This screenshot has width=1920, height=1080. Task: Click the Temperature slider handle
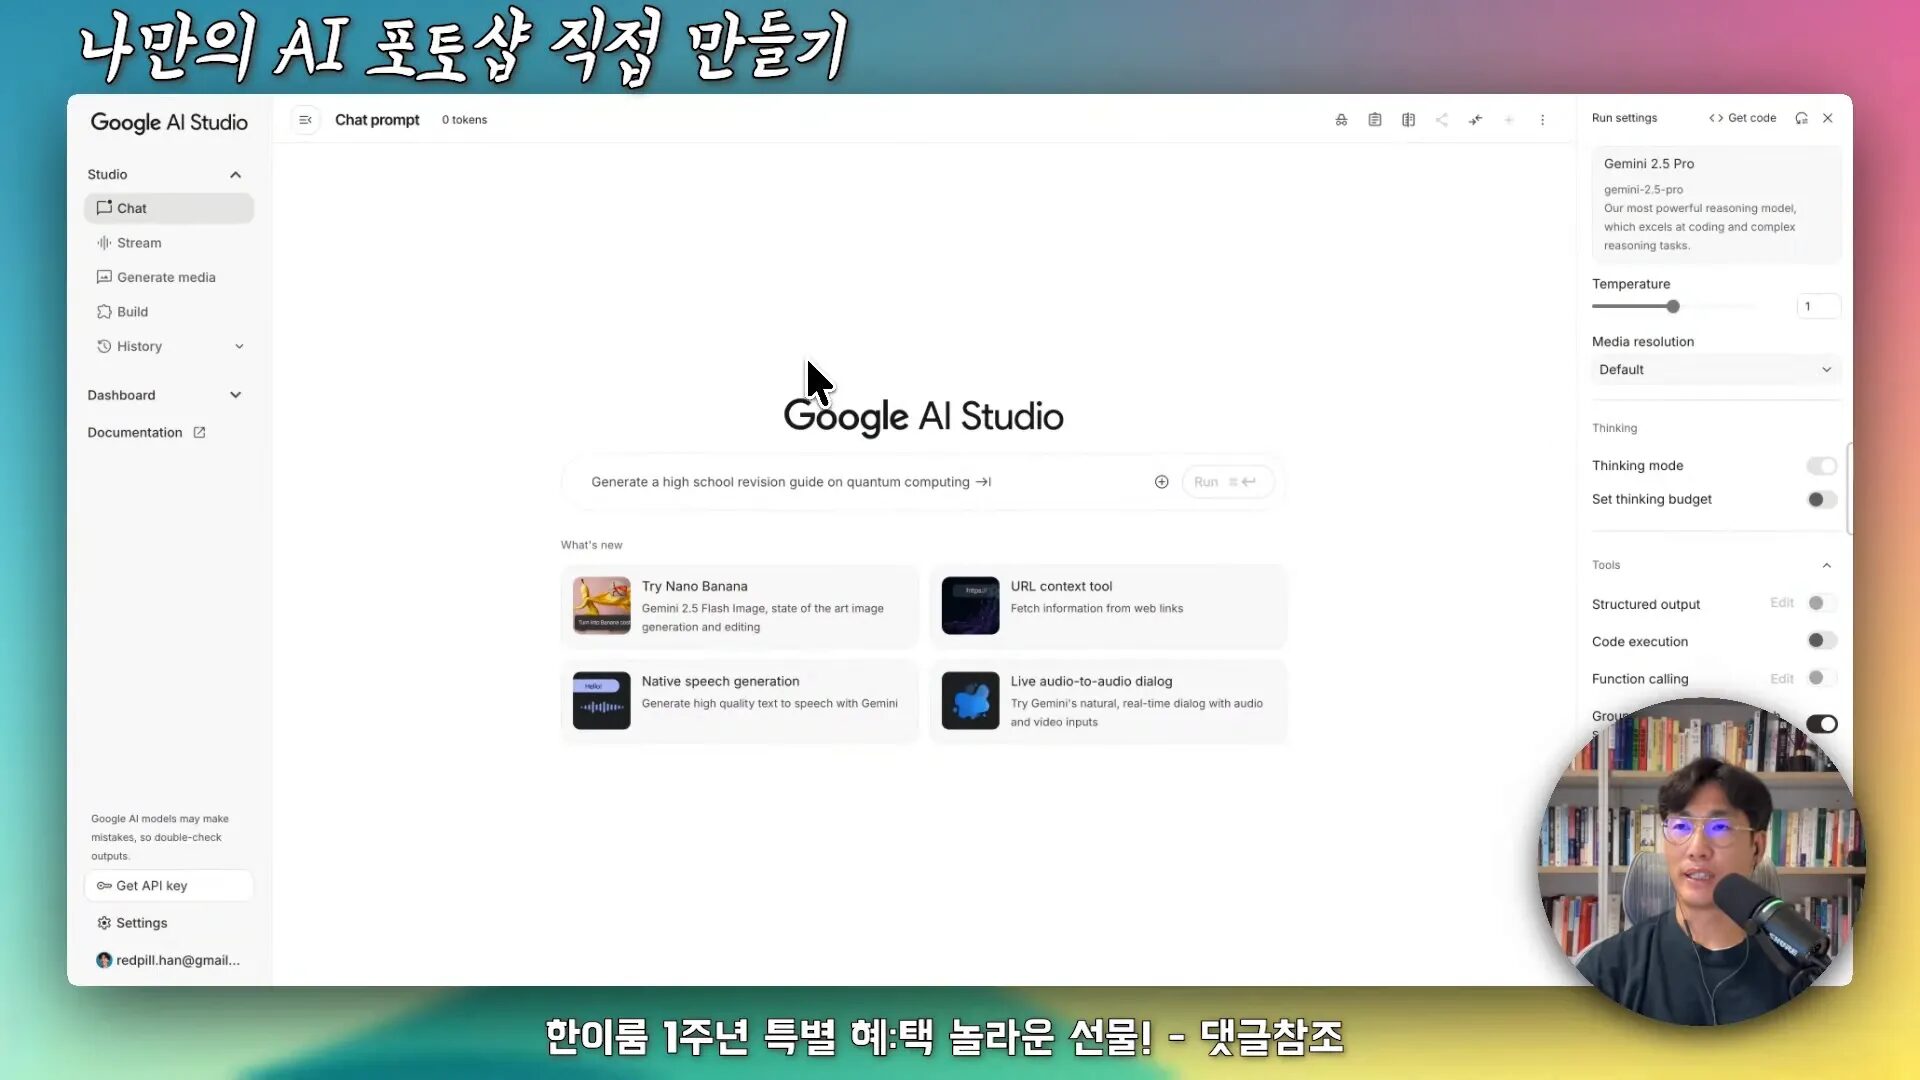[1673, 307]
